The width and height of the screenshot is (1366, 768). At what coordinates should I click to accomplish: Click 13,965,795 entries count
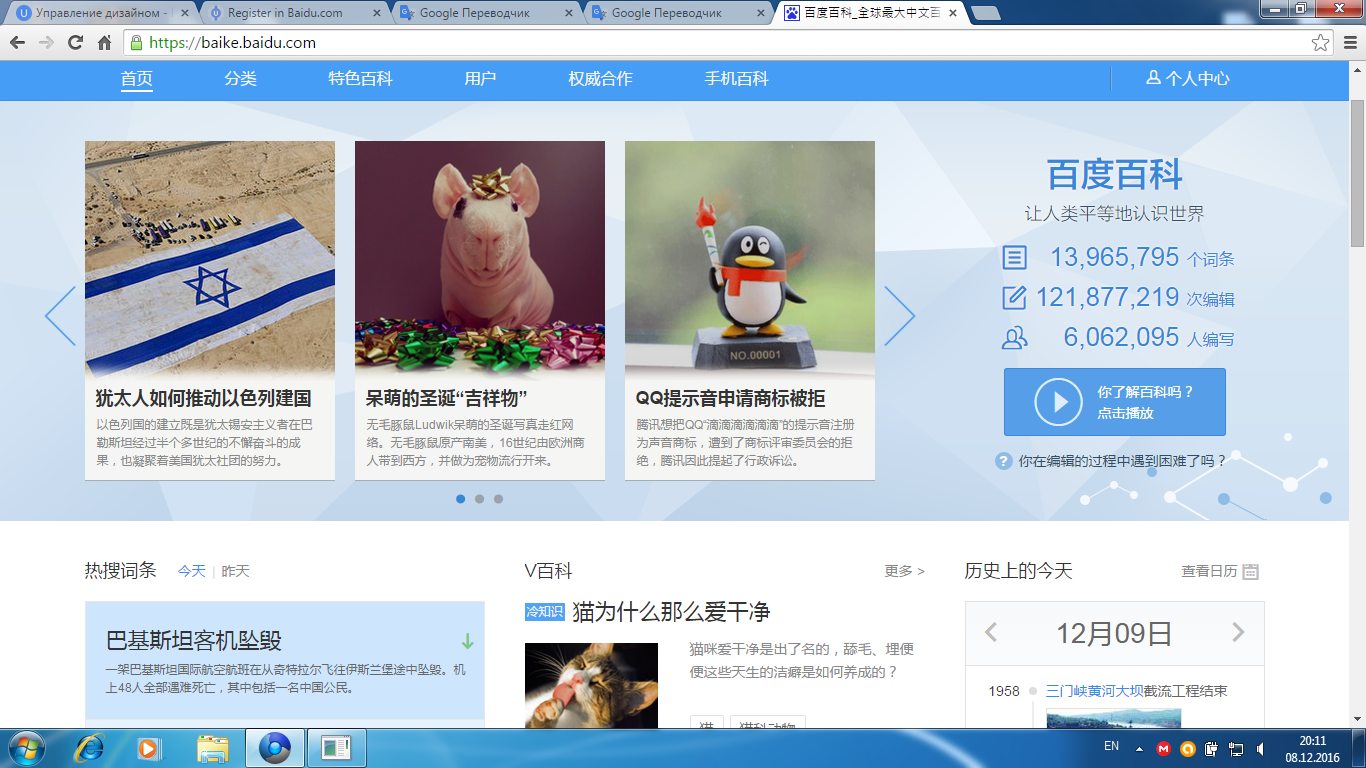point(1114,257)
